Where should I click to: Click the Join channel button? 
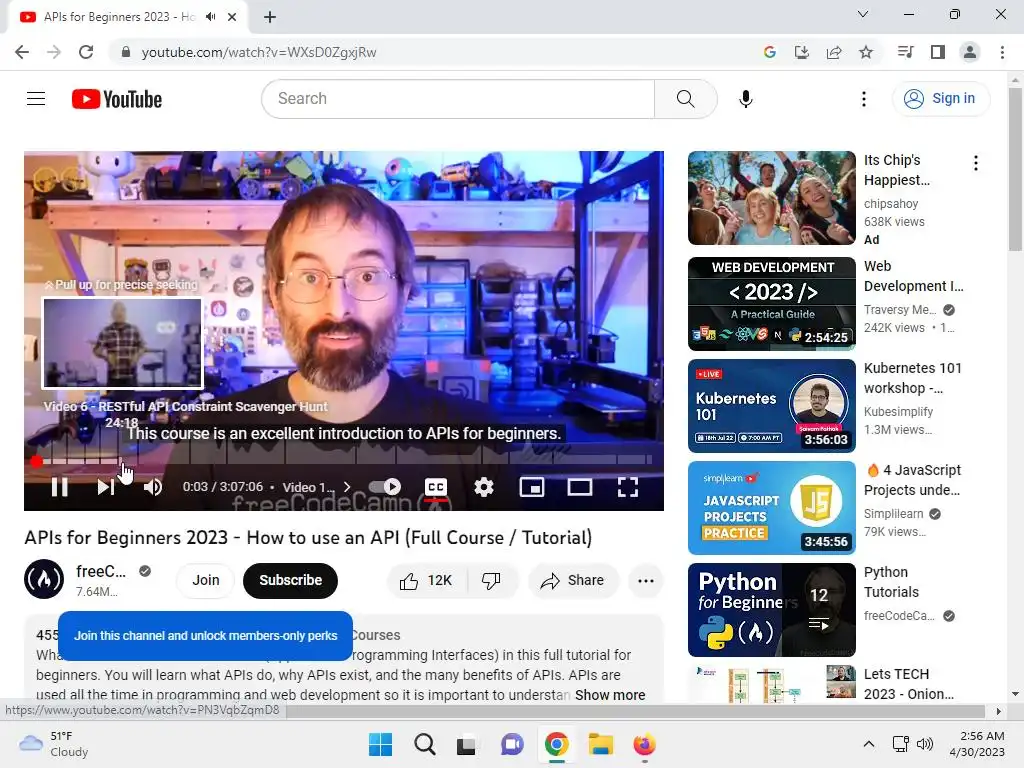pyautogui.click(x=206, y=580)
